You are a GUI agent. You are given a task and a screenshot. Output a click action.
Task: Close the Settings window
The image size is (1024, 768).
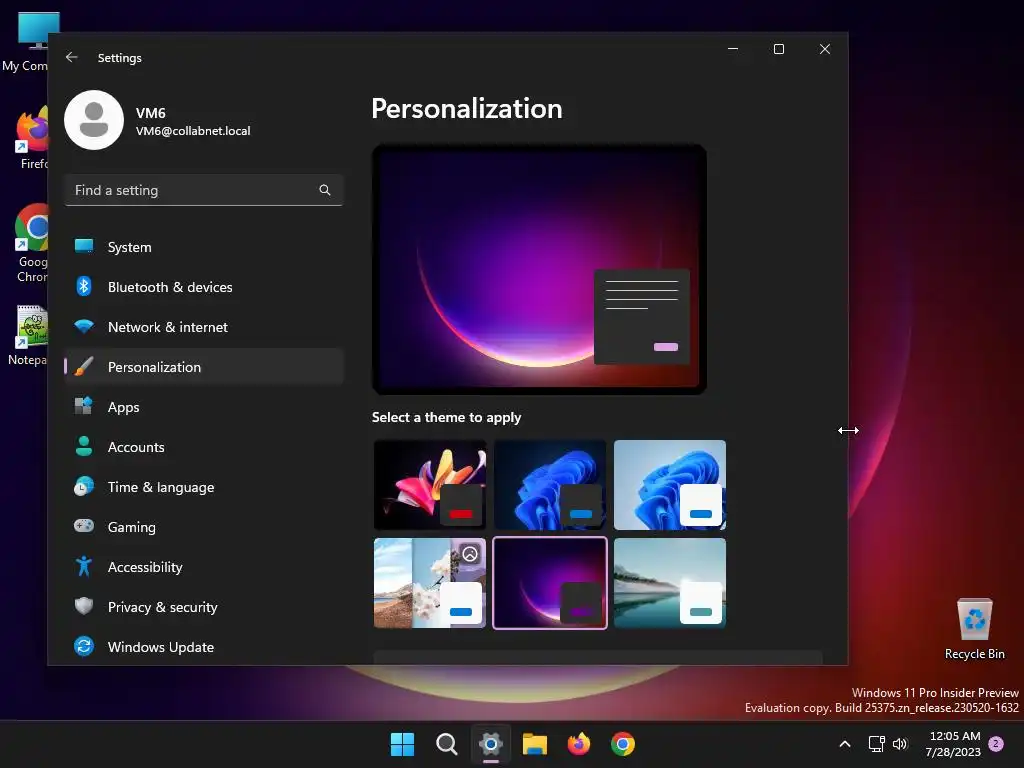tap(825, 49)
